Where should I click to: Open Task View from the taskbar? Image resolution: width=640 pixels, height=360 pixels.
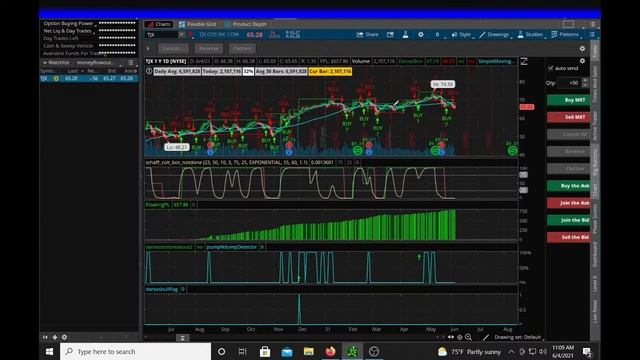[x=242, y=351]
